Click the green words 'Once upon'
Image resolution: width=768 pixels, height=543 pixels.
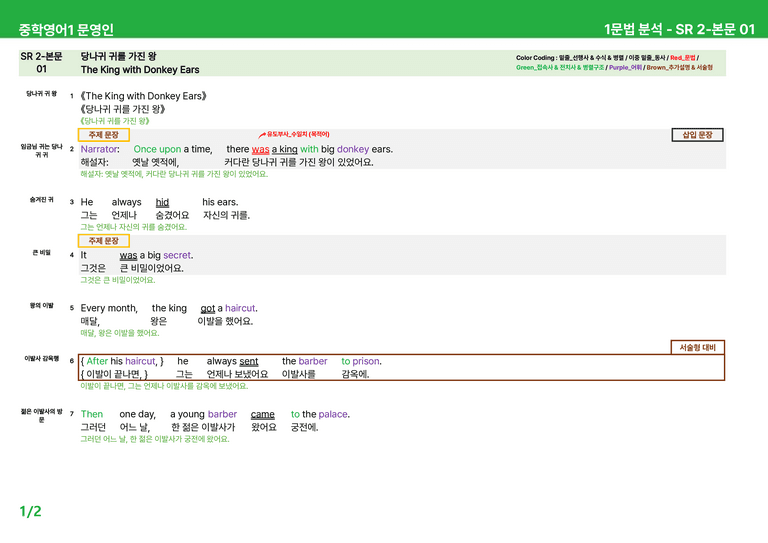coord(157,149)
